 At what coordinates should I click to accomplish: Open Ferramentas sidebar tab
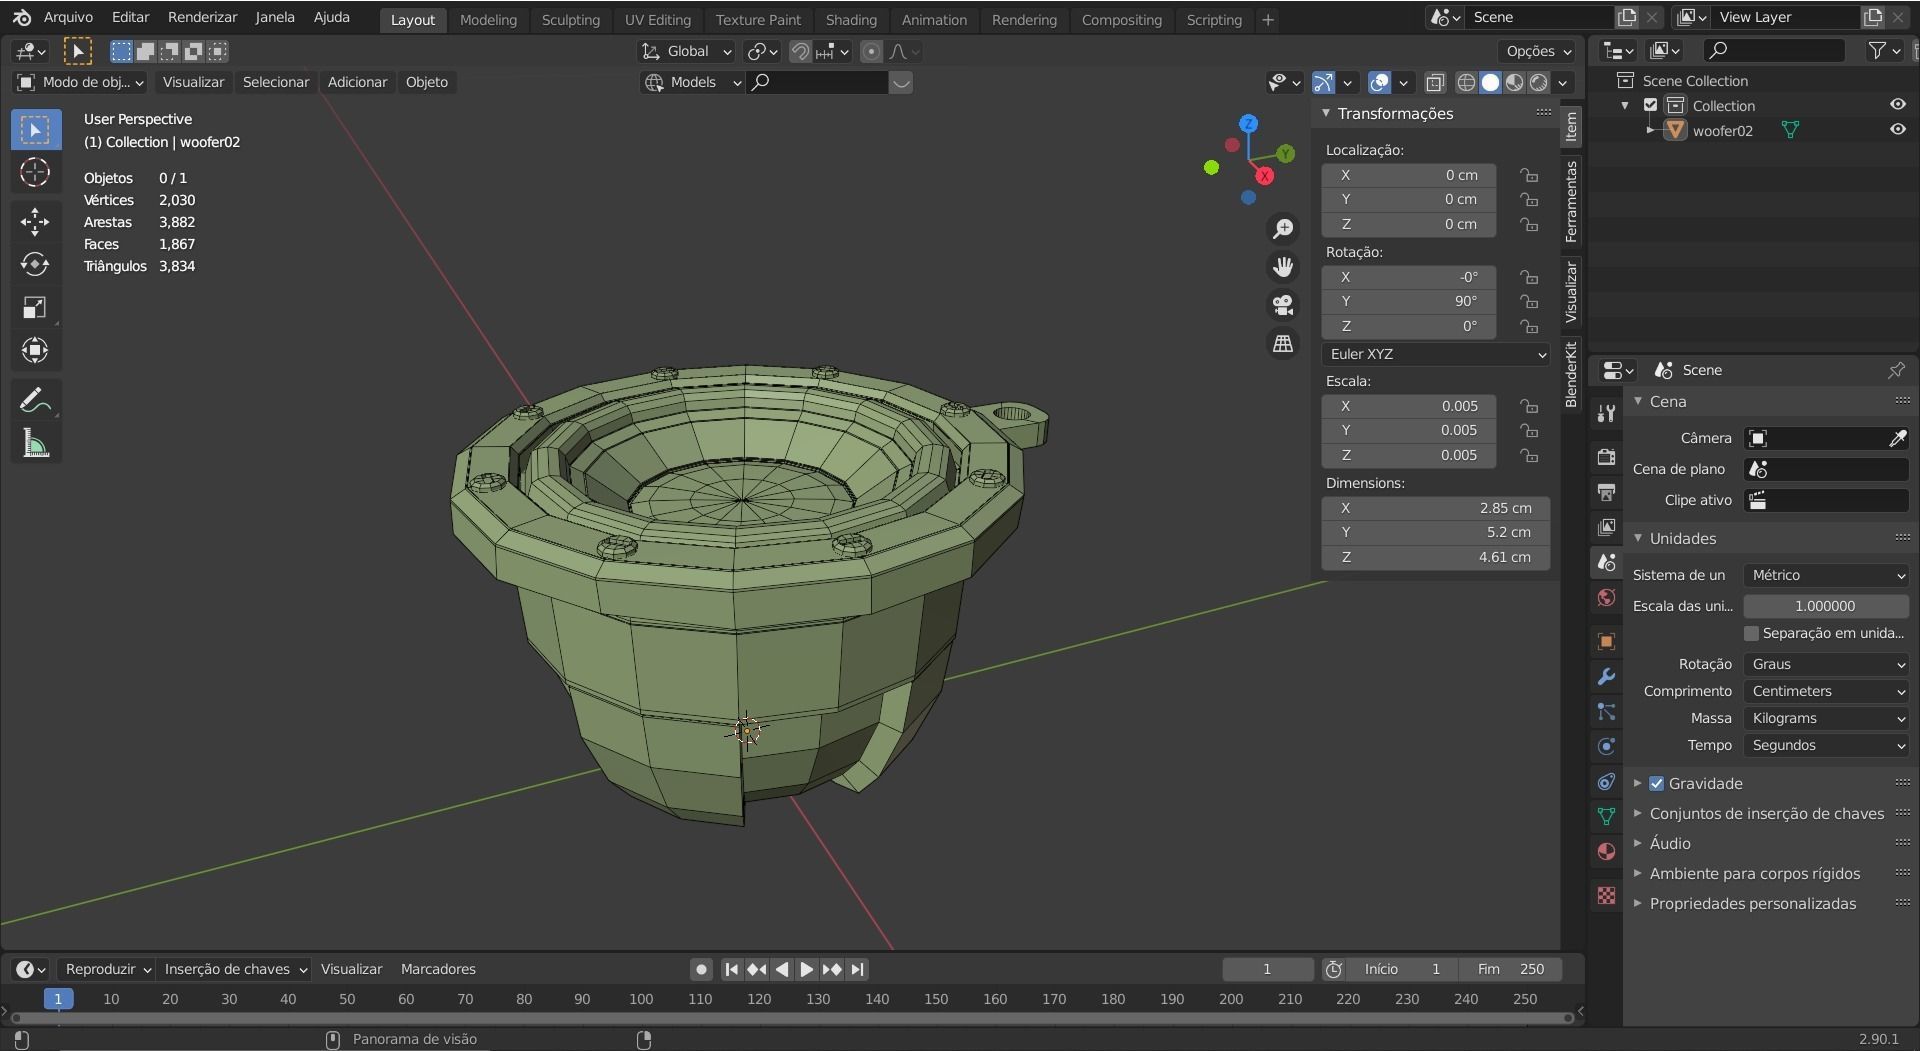tap(1571, 201)
